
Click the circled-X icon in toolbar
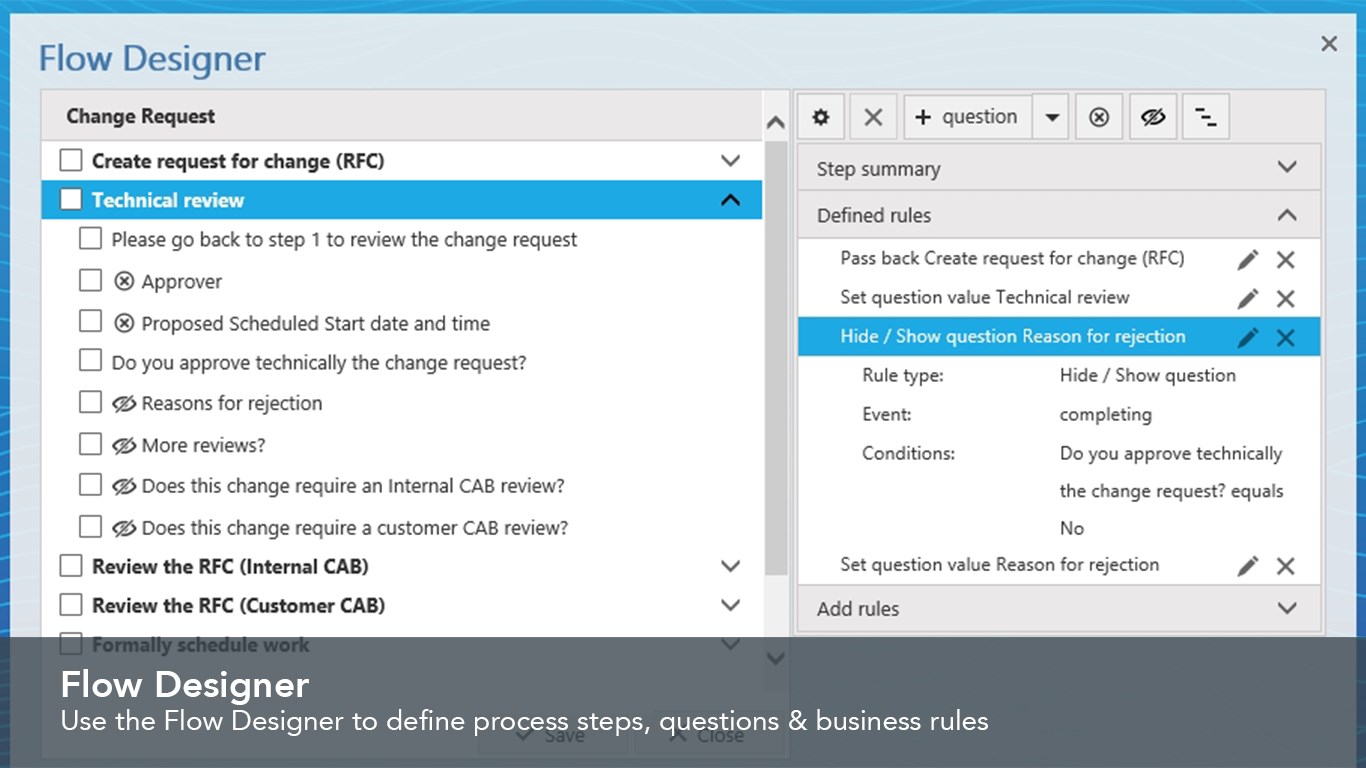point(1099,117)
